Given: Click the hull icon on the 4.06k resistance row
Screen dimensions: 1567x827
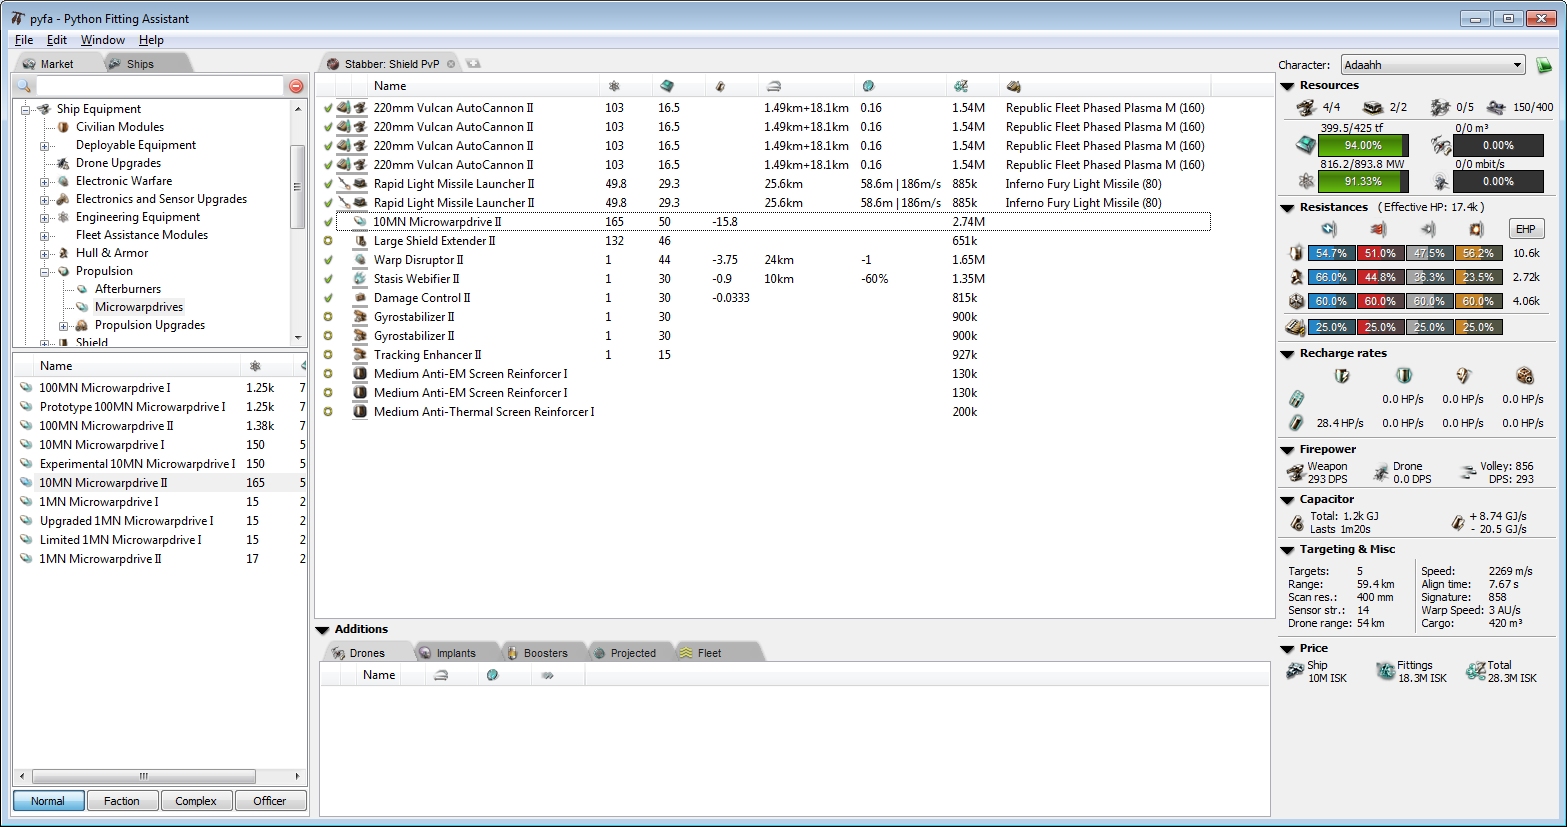Looking at the screenshot, I should coord(1296,301).
